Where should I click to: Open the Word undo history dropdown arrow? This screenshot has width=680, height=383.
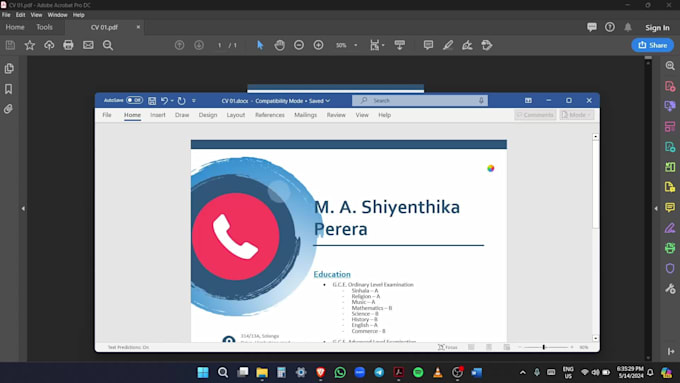coord(172,101)
